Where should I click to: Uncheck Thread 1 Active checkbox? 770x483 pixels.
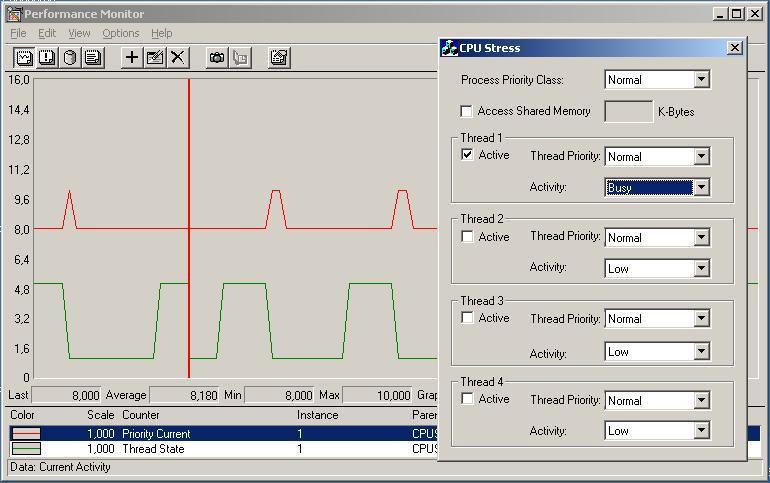(x=467, y=155)
